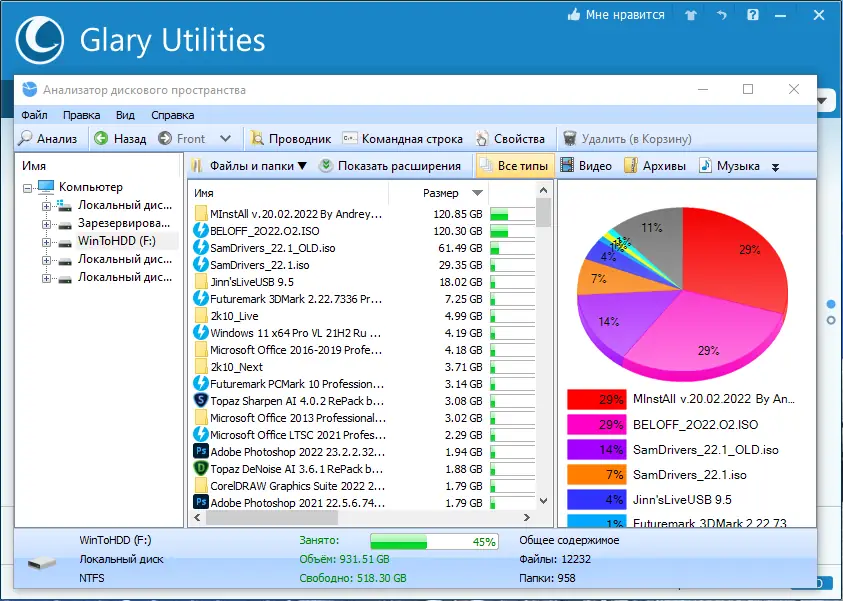Open history dropdown next to Front
843x601 pixels.
point(226,139)
